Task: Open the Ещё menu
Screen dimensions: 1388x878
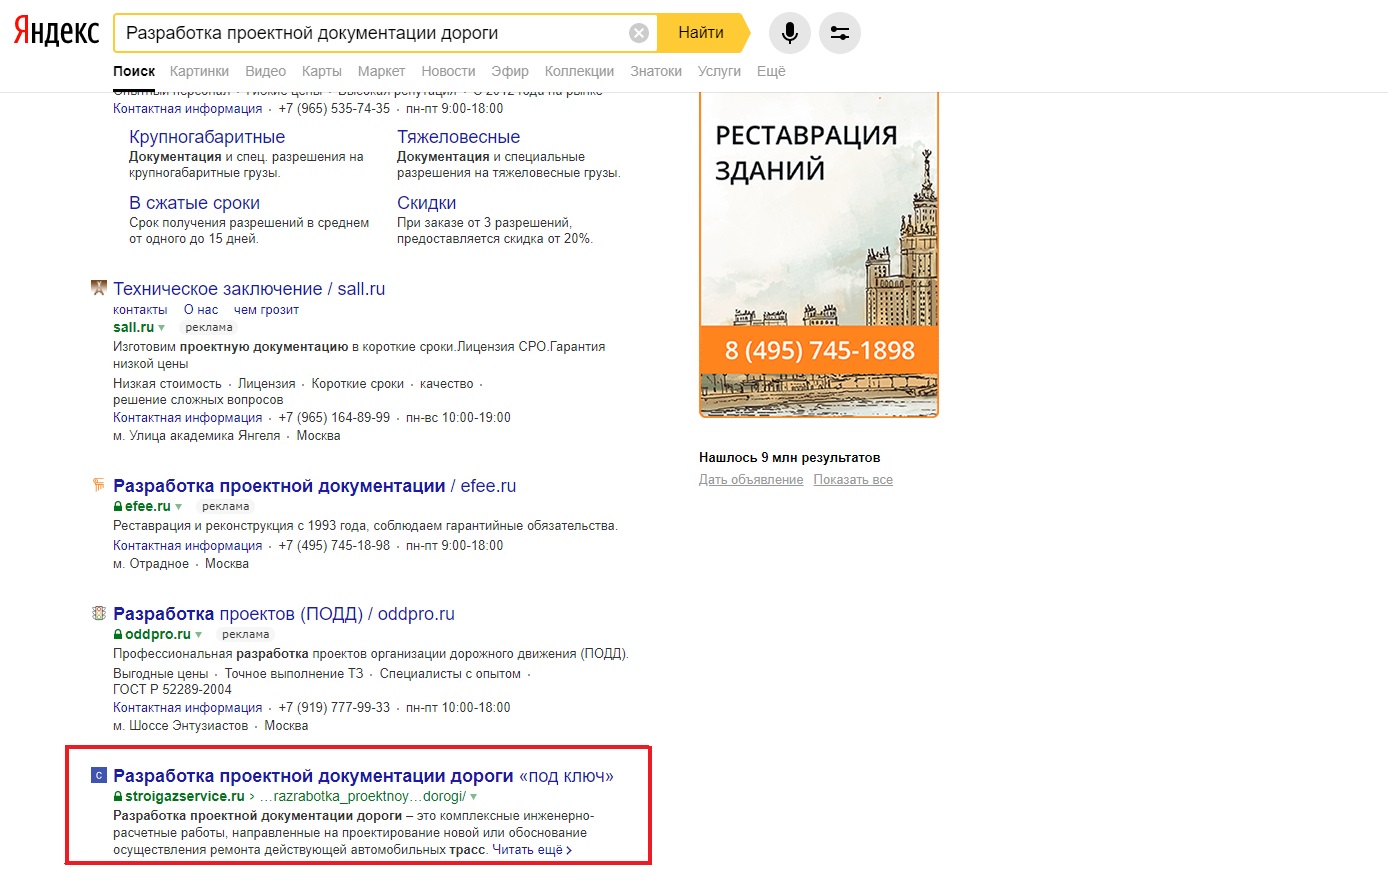Action: coord(771,71)
